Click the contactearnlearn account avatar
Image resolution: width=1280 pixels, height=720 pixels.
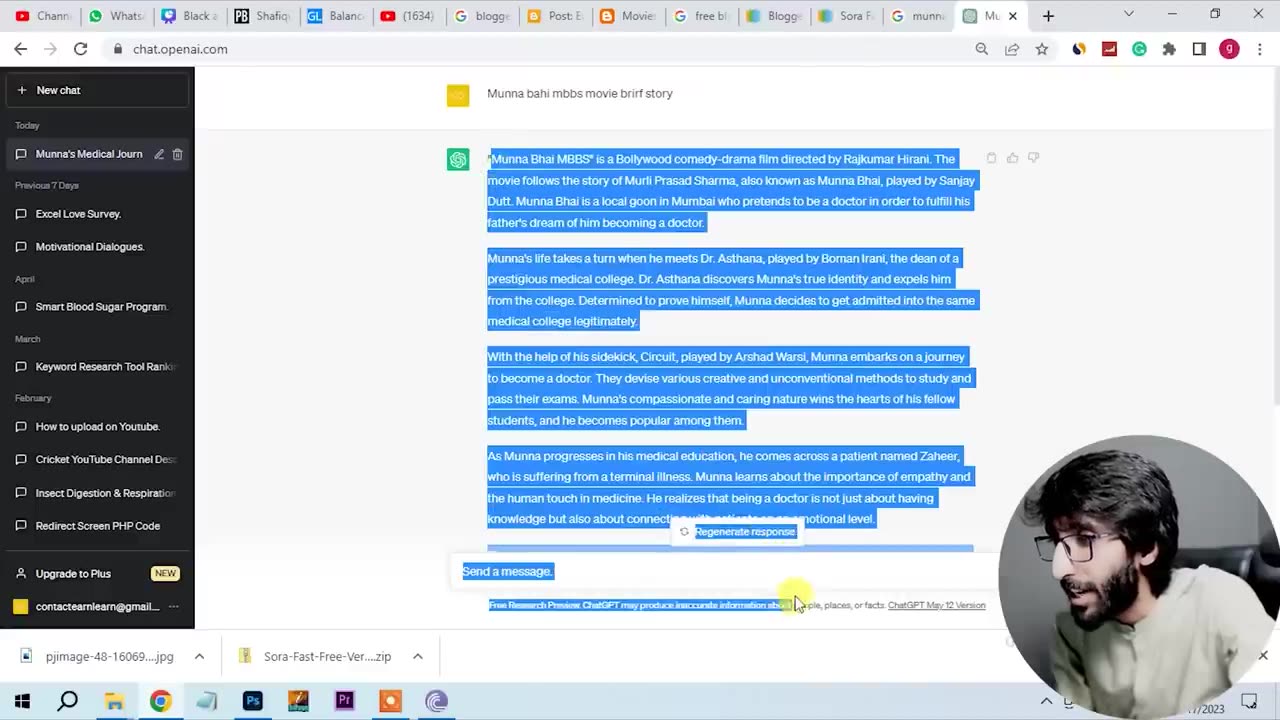coord(21,607)
